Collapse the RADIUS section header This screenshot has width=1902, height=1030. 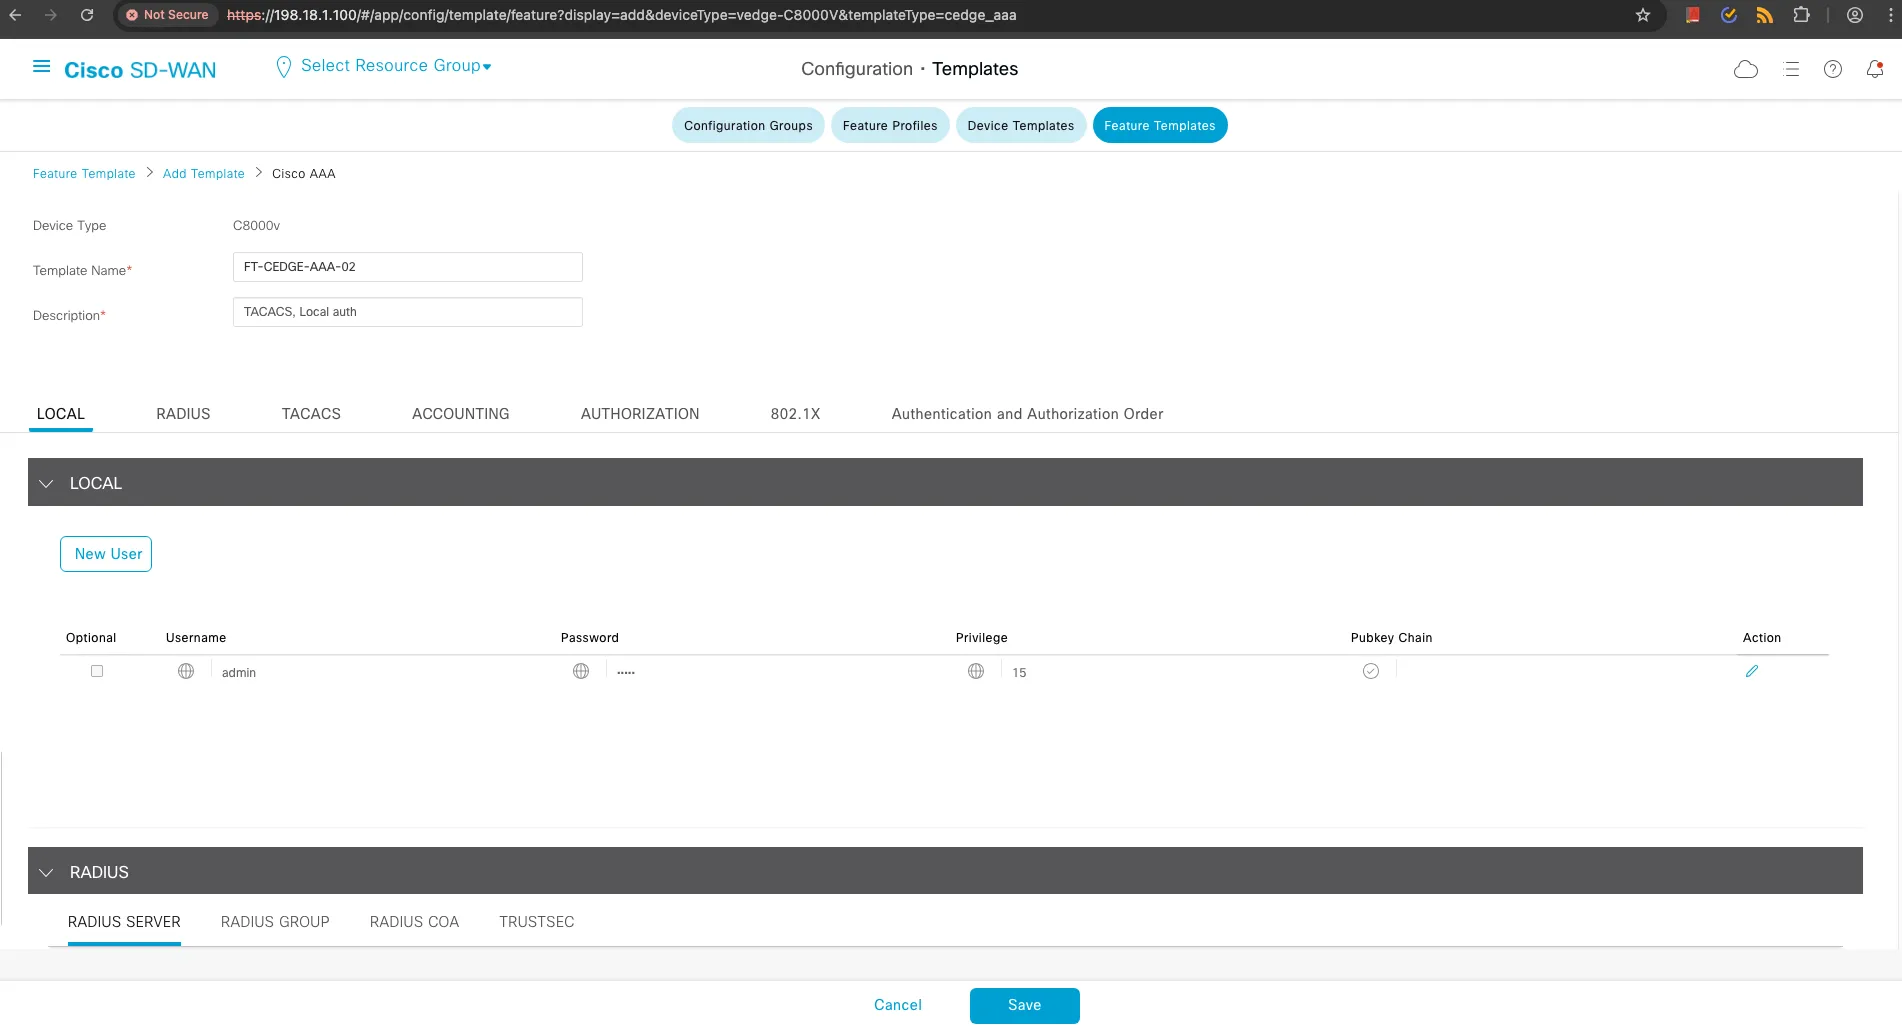[46, 872]
